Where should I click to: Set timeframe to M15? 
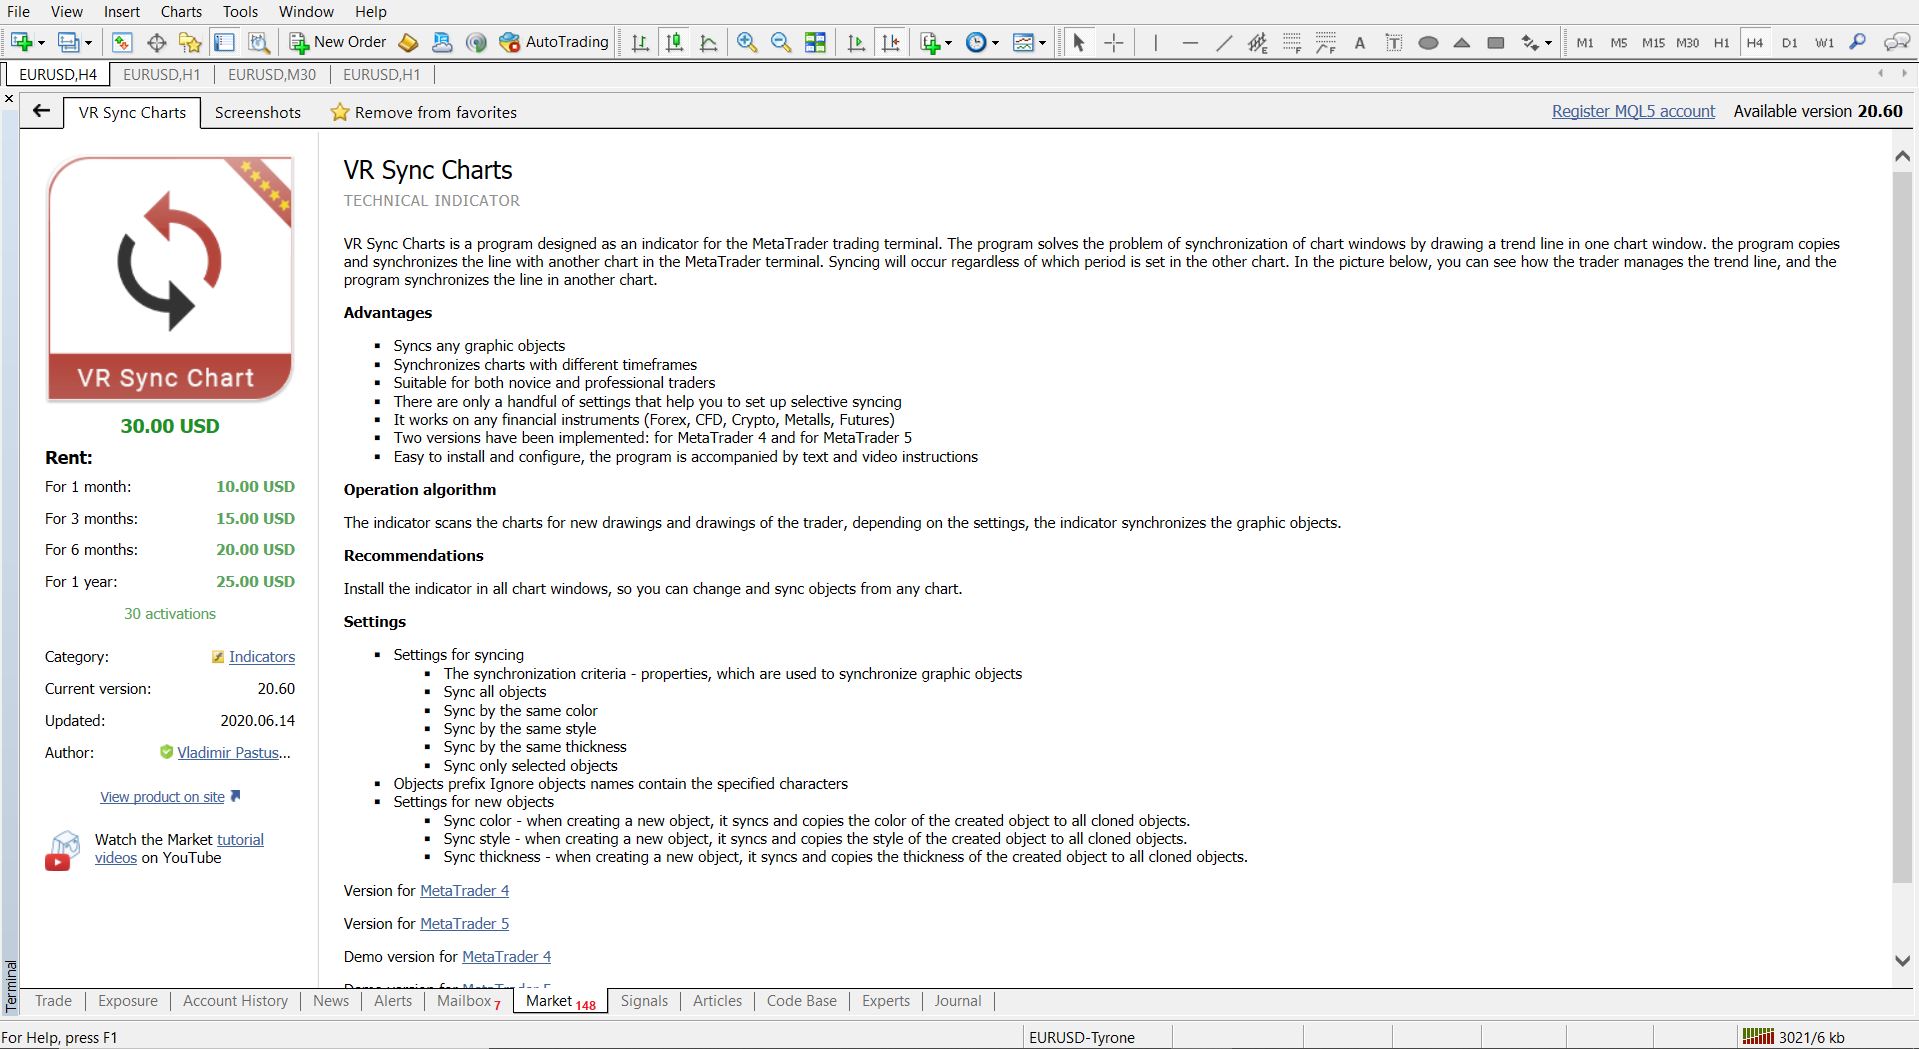point(1653,42)
